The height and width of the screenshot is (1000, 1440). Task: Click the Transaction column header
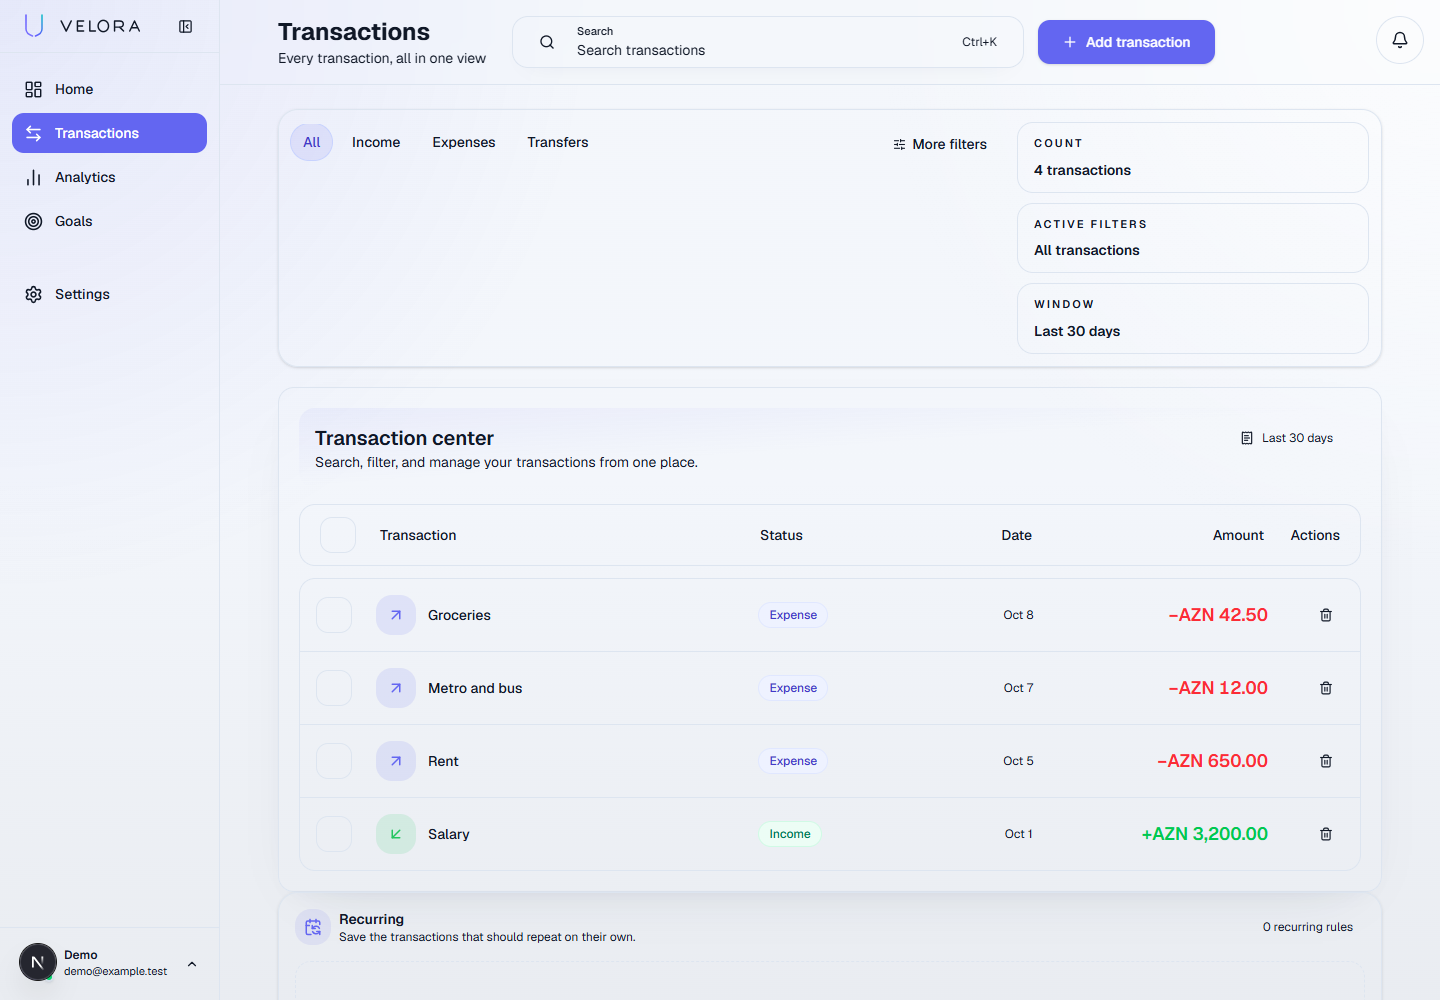click(x=418, y=535)
